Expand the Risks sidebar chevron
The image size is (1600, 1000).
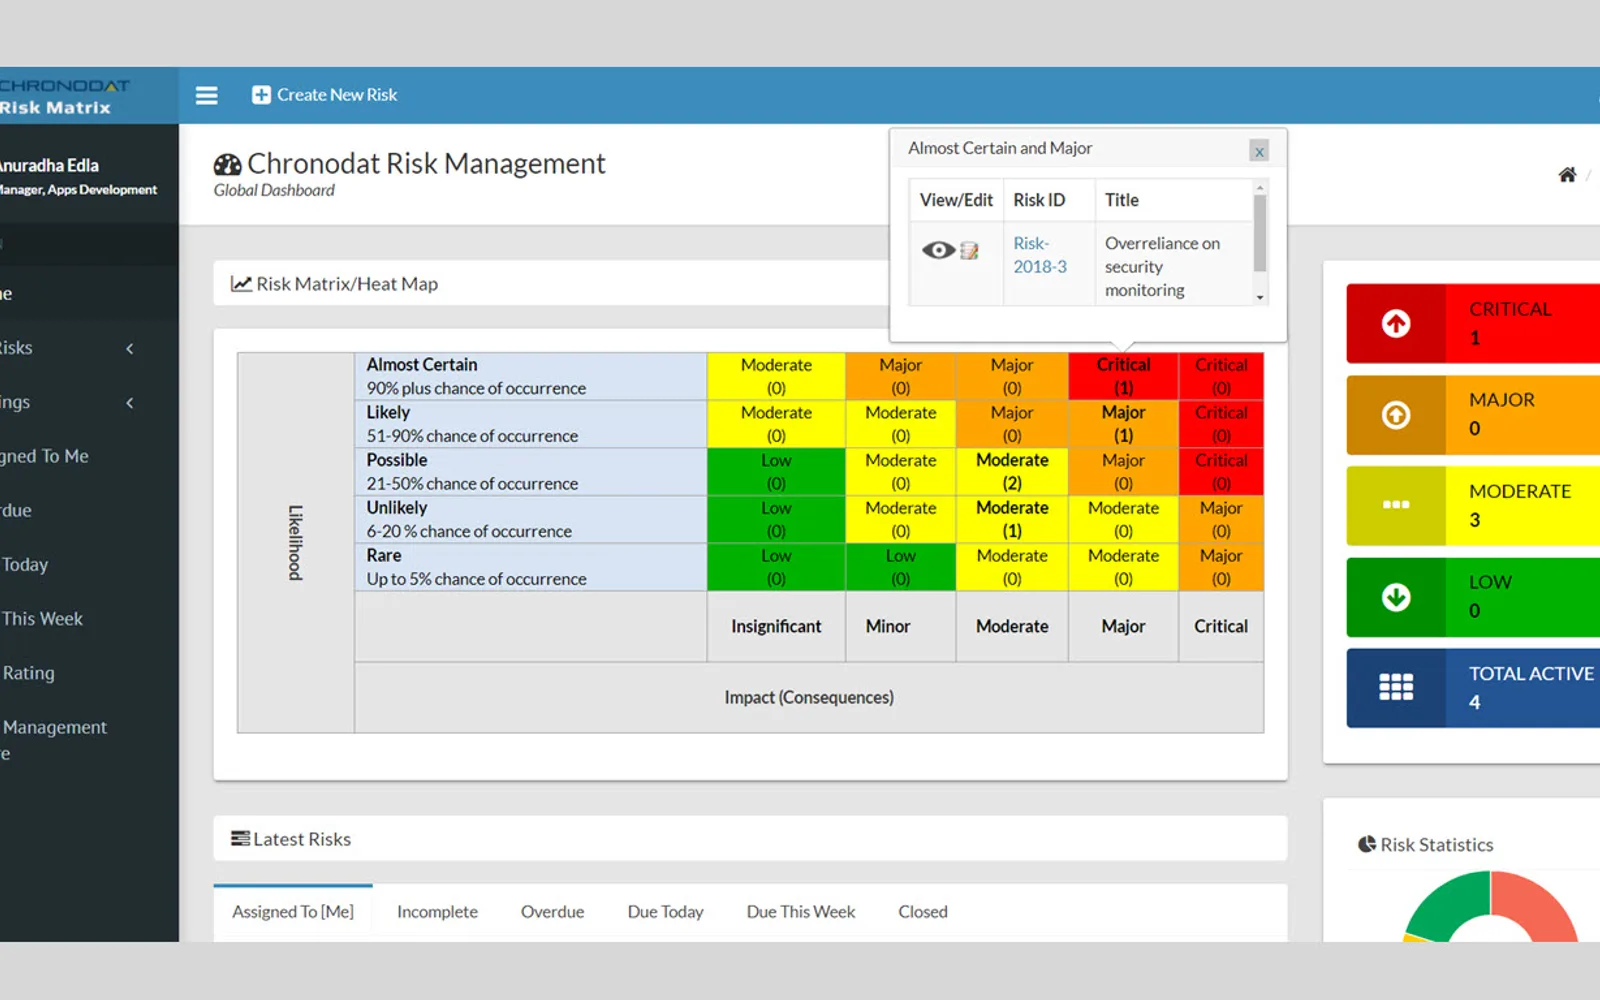click(x=130, y=348)
